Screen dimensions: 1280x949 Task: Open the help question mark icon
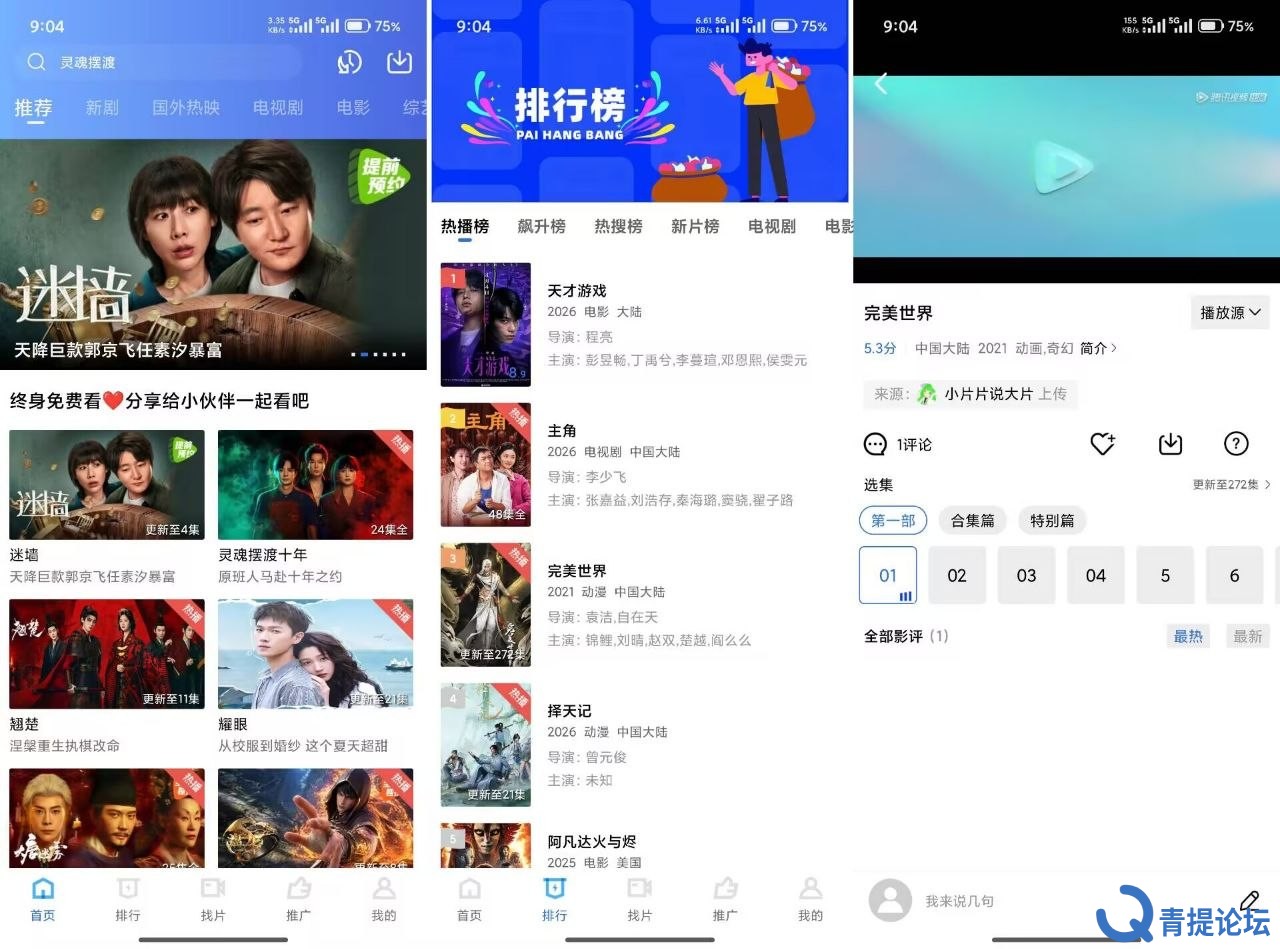click(x=1236, y=444)
